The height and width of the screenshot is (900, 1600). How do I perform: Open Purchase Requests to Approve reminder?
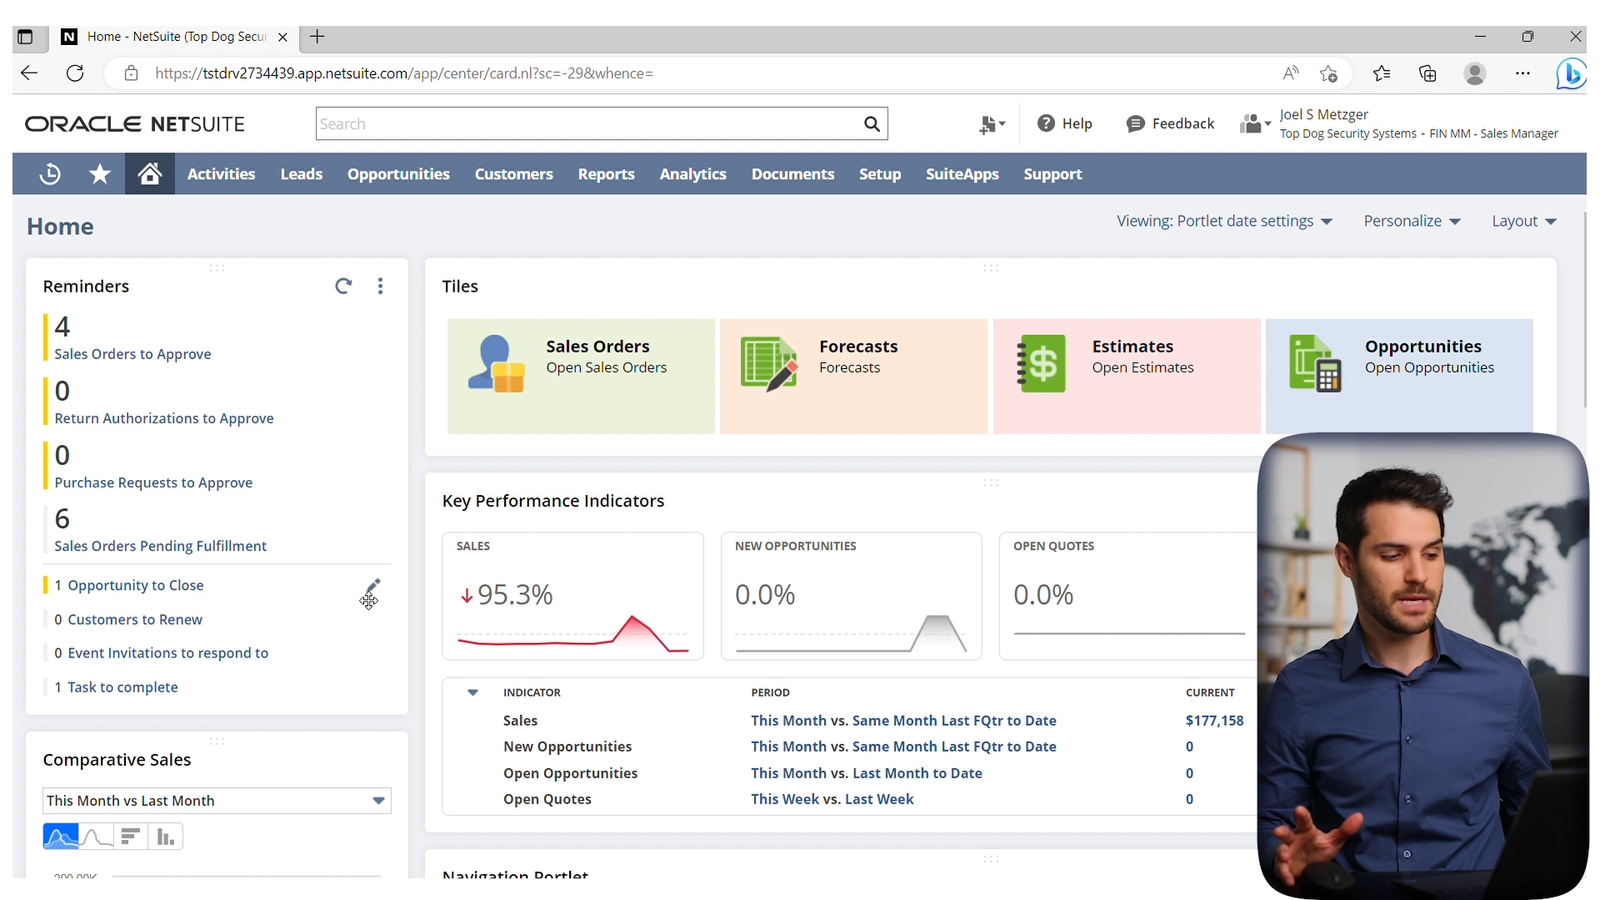tap(153, 483)
